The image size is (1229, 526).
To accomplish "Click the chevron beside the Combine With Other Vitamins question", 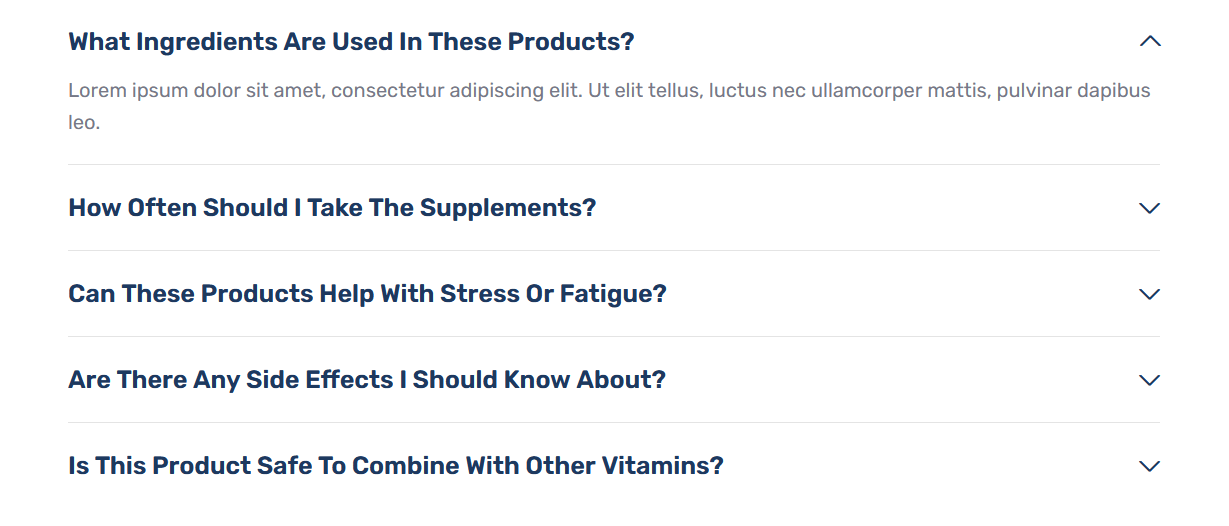I will click(x=1150, y=466).
